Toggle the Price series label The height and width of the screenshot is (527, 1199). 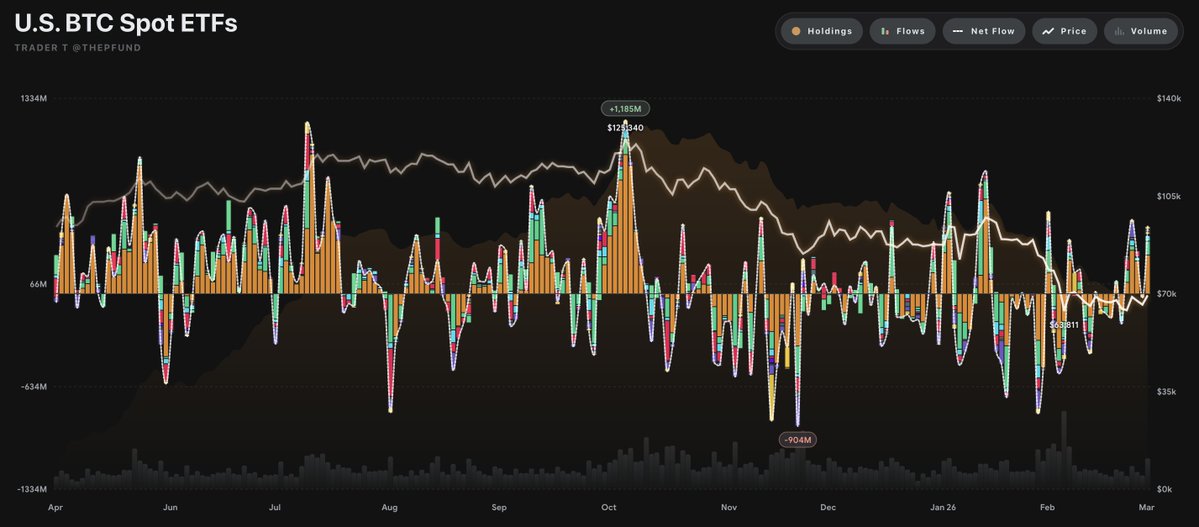(x=1073, y=31)
